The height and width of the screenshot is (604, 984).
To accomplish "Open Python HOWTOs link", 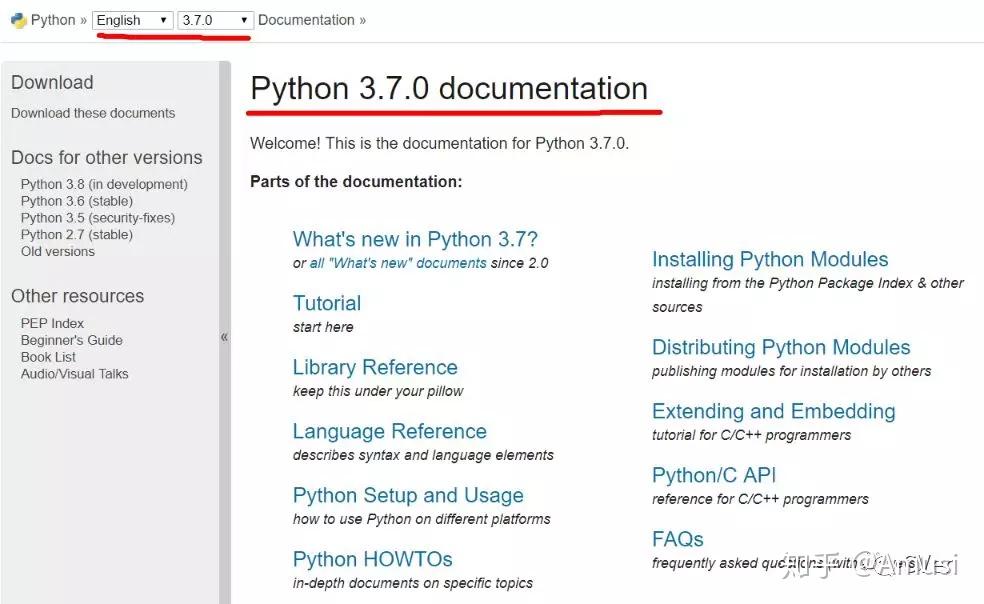I will 372,559.
